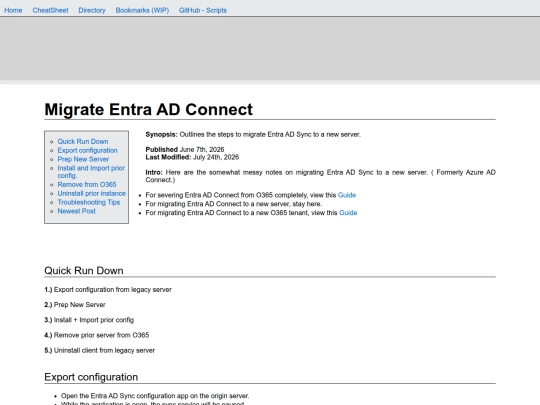Jump to Install and Import prior config
Viewport: 540px width, 405px height.
click(91, 172)
